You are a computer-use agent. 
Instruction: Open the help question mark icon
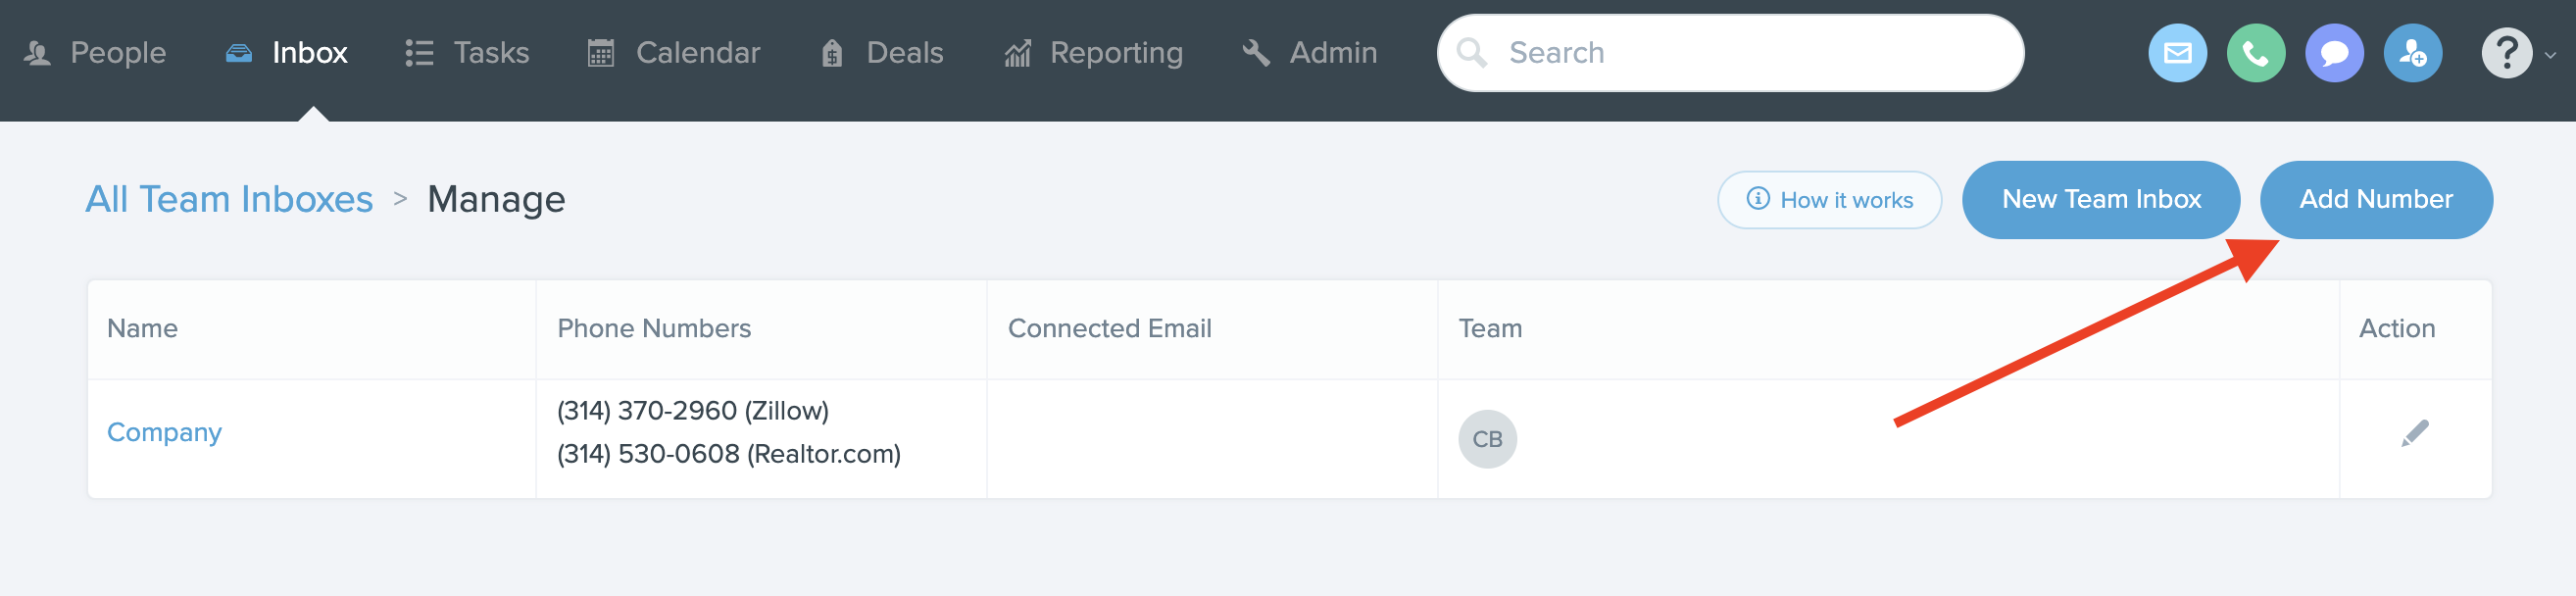click(x=2506, y=53)
